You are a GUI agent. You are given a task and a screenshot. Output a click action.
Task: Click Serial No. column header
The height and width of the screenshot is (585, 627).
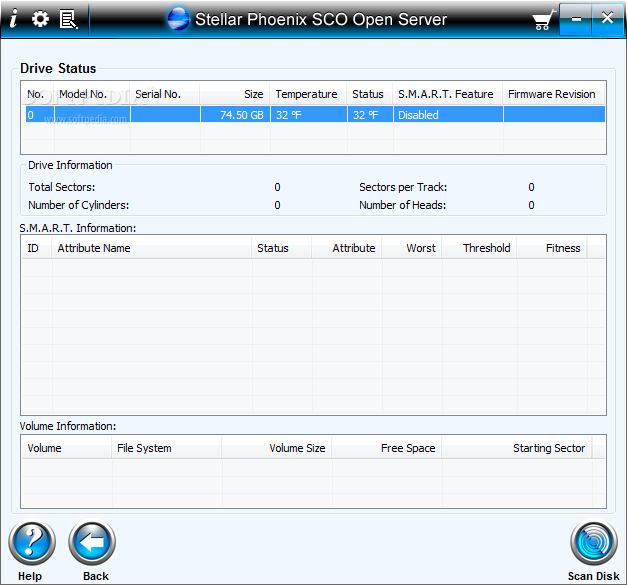[x=165, y=94]
